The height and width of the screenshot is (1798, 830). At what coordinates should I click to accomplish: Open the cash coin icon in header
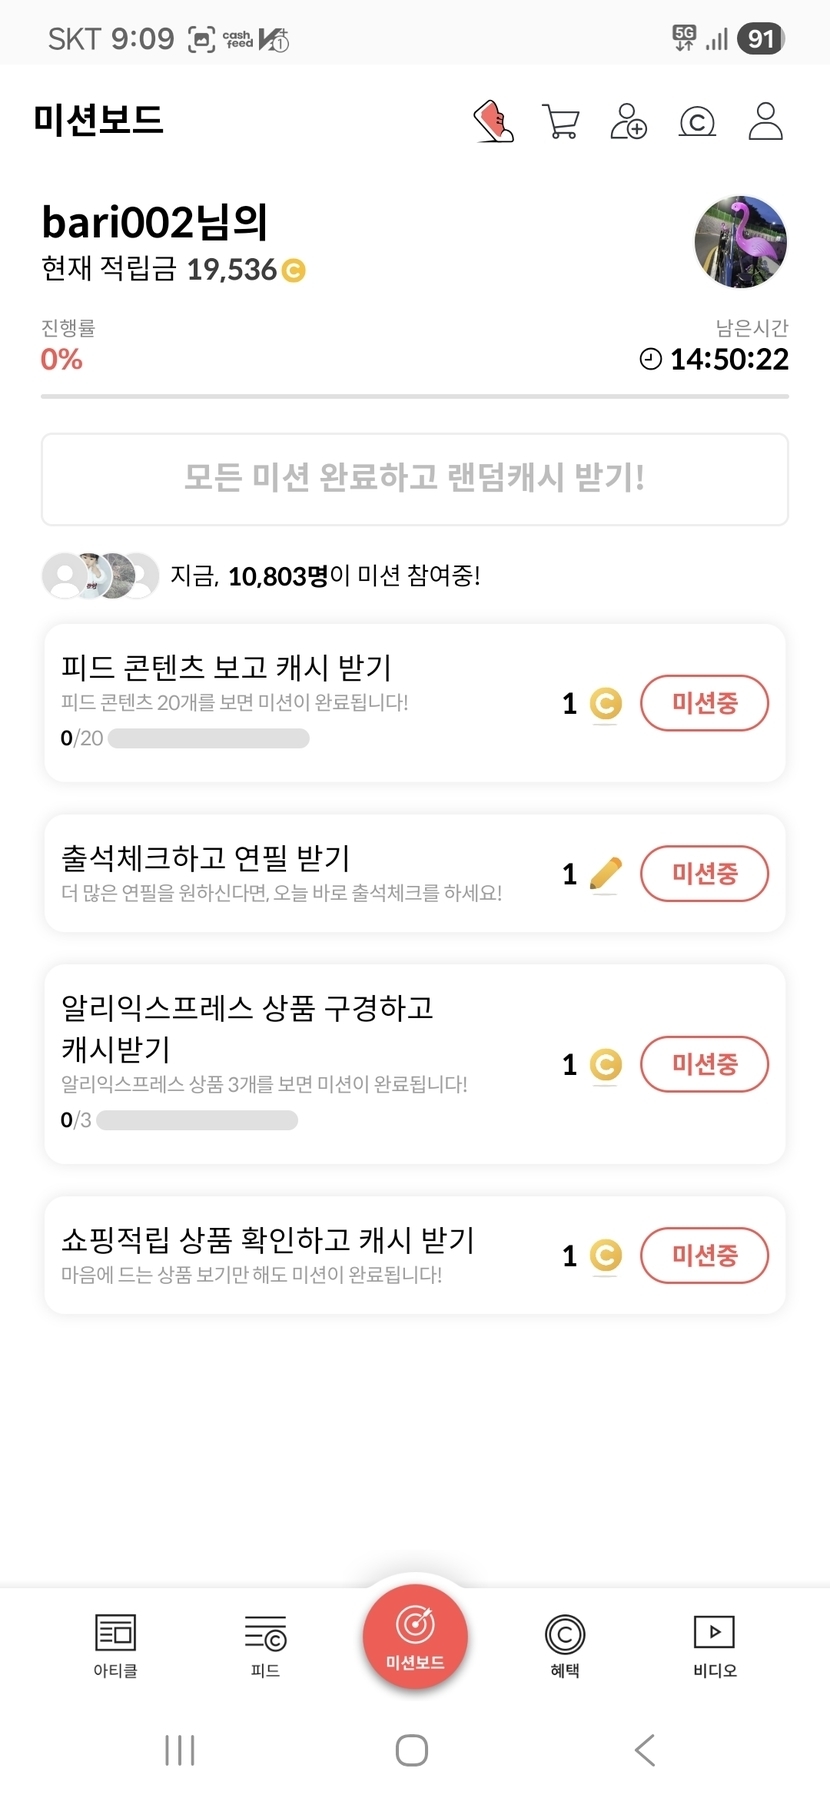pyautogui.click(x=697, y=122)
